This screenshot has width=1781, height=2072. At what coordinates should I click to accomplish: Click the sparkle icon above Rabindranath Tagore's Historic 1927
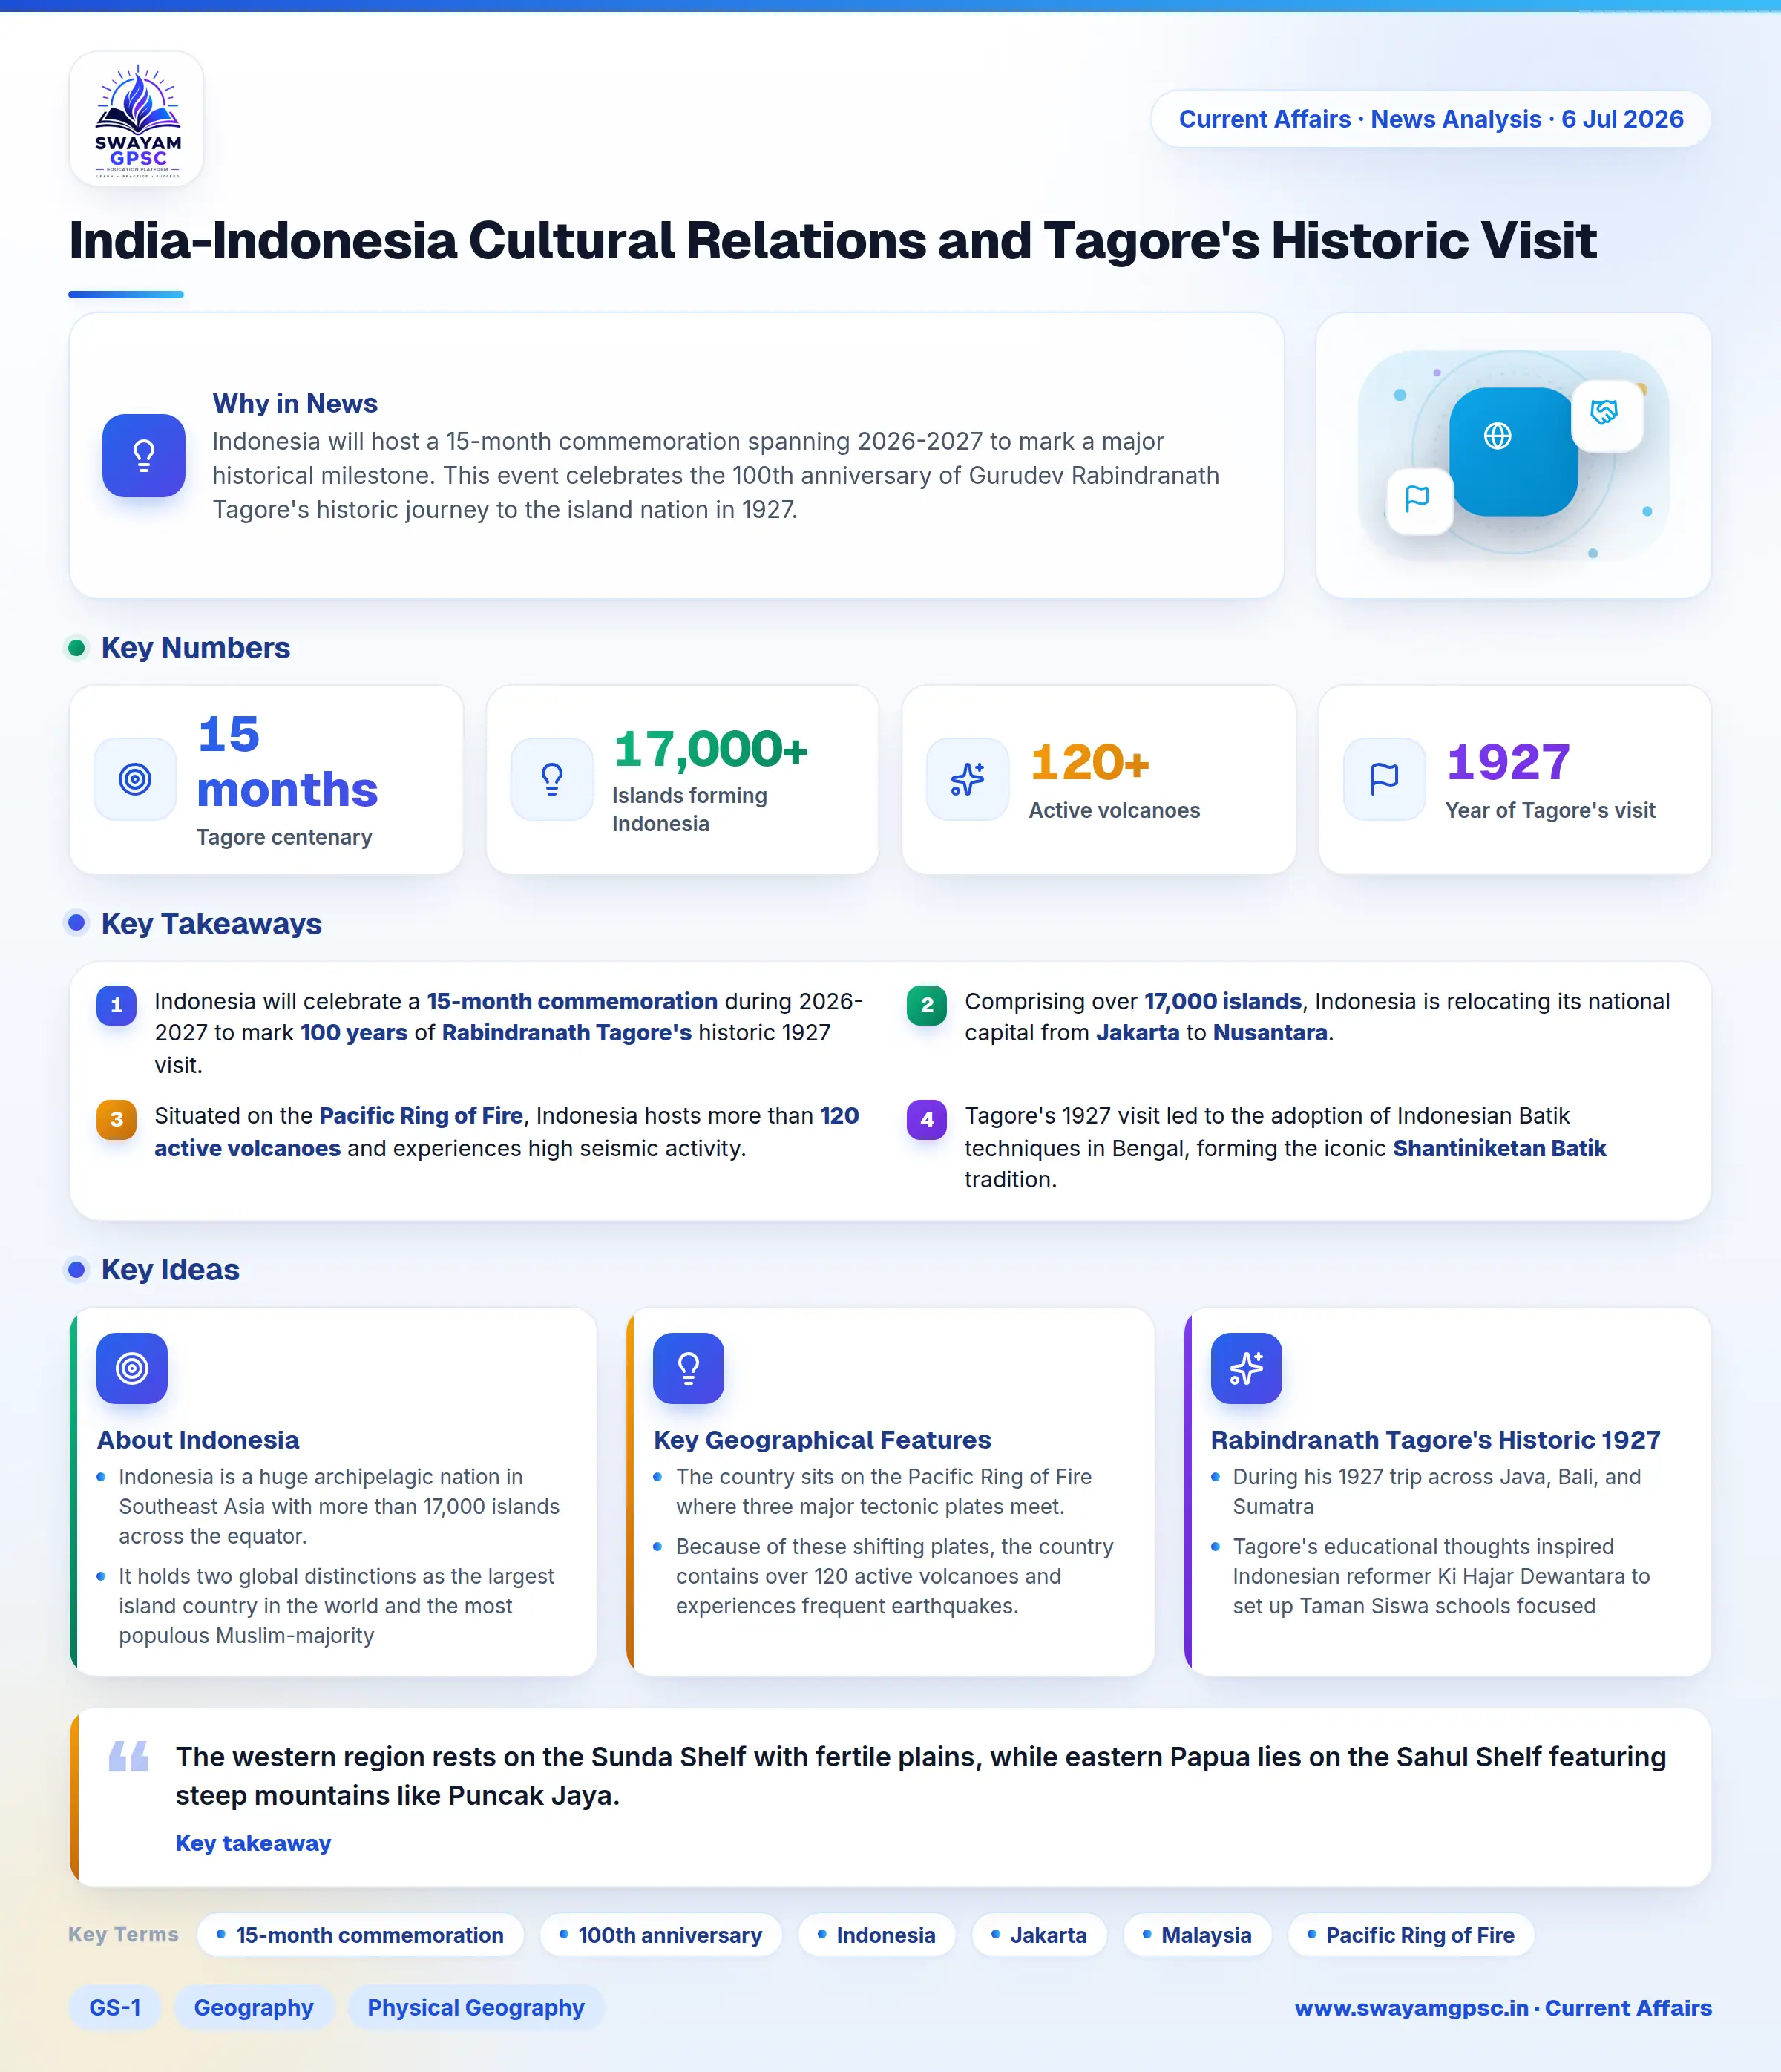(x=1246, y=1368)
